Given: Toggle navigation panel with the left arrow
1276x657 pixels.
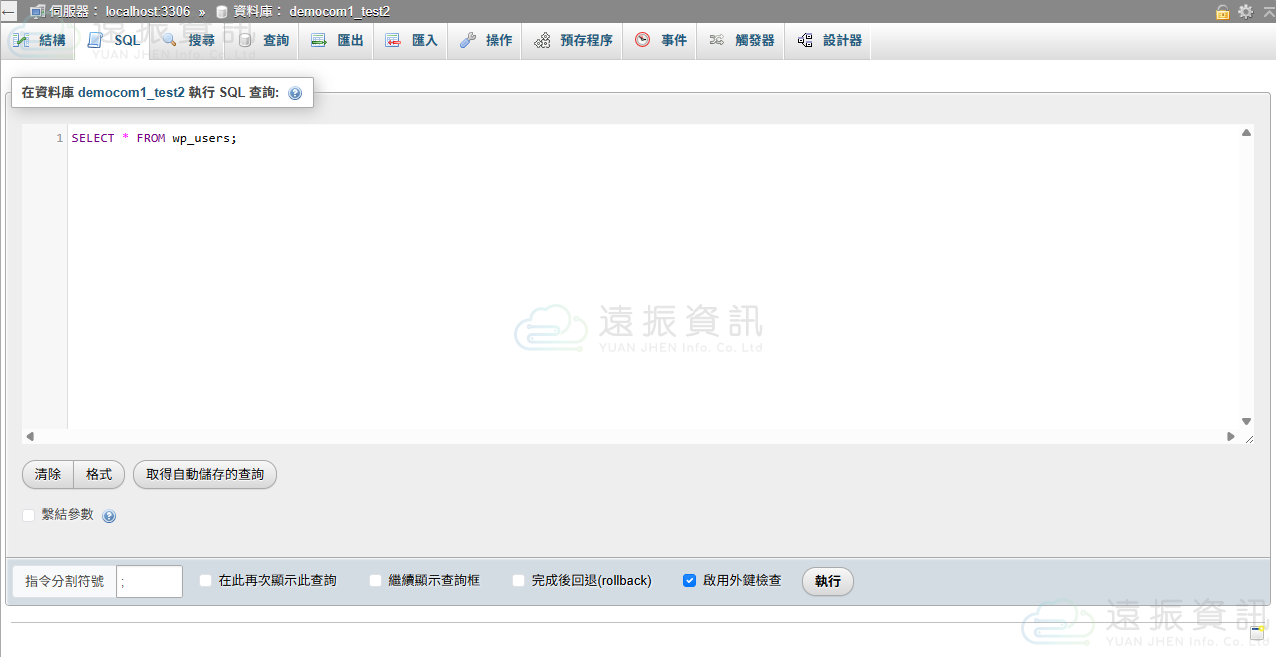Looking at the screenshot, I should pyautogui.click(x=8, y=11).
